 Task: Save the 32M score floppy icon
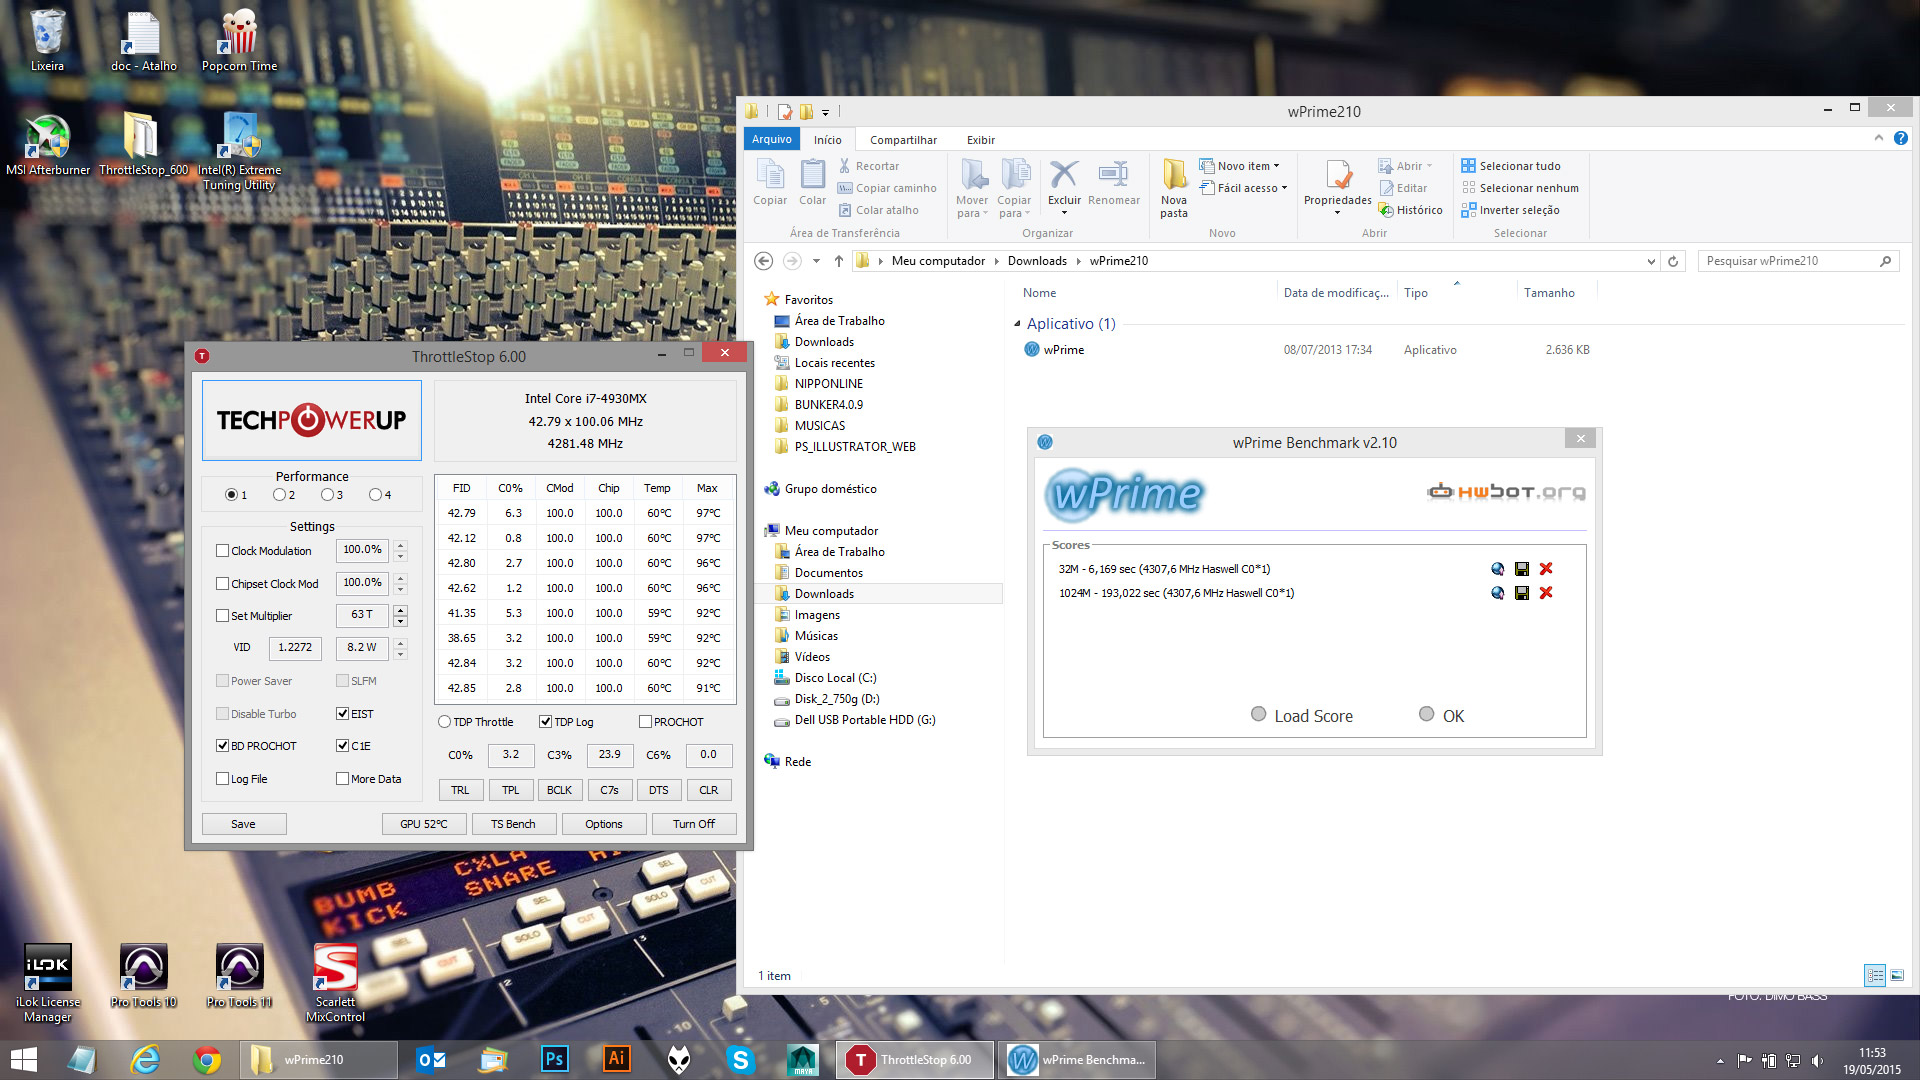pos(1521,569)
